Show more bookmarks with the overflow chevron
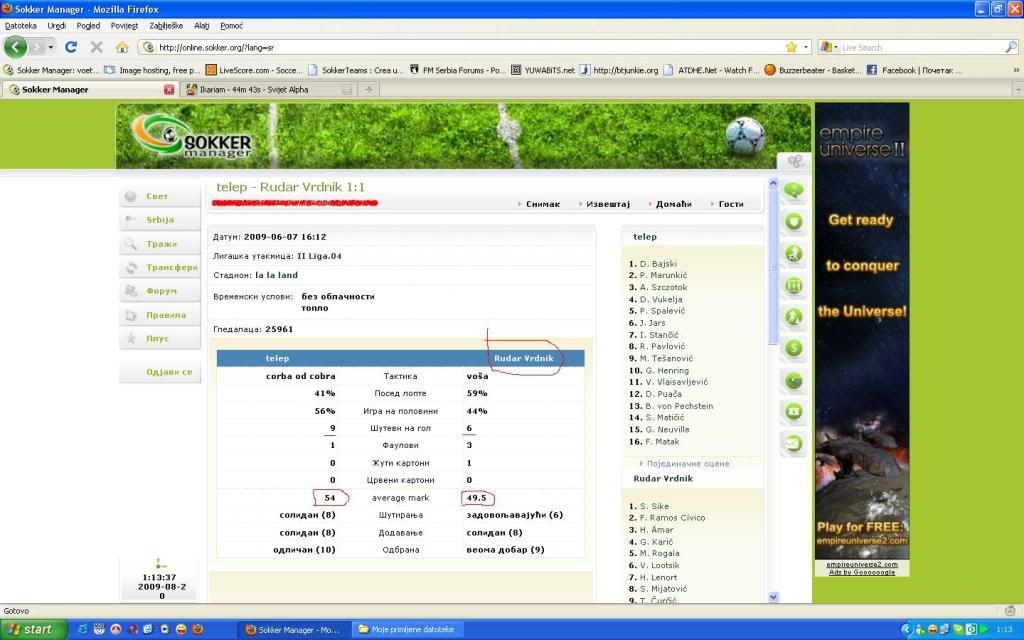Screen dimensions: 1024x640 click(1016, 70)
